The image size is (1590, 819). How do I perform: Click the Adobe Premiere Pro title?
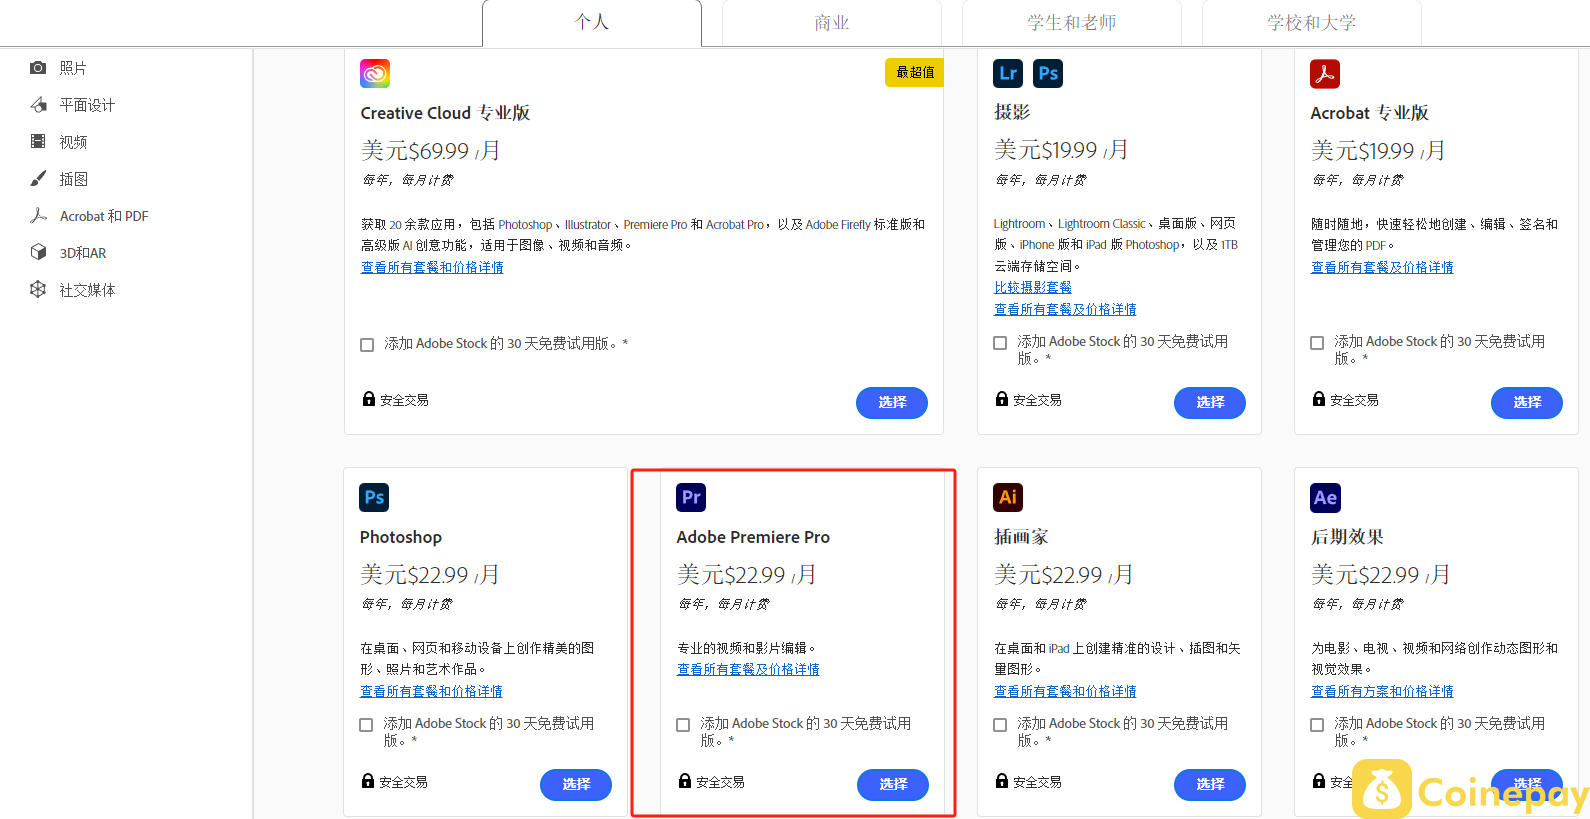coord(753,537)
